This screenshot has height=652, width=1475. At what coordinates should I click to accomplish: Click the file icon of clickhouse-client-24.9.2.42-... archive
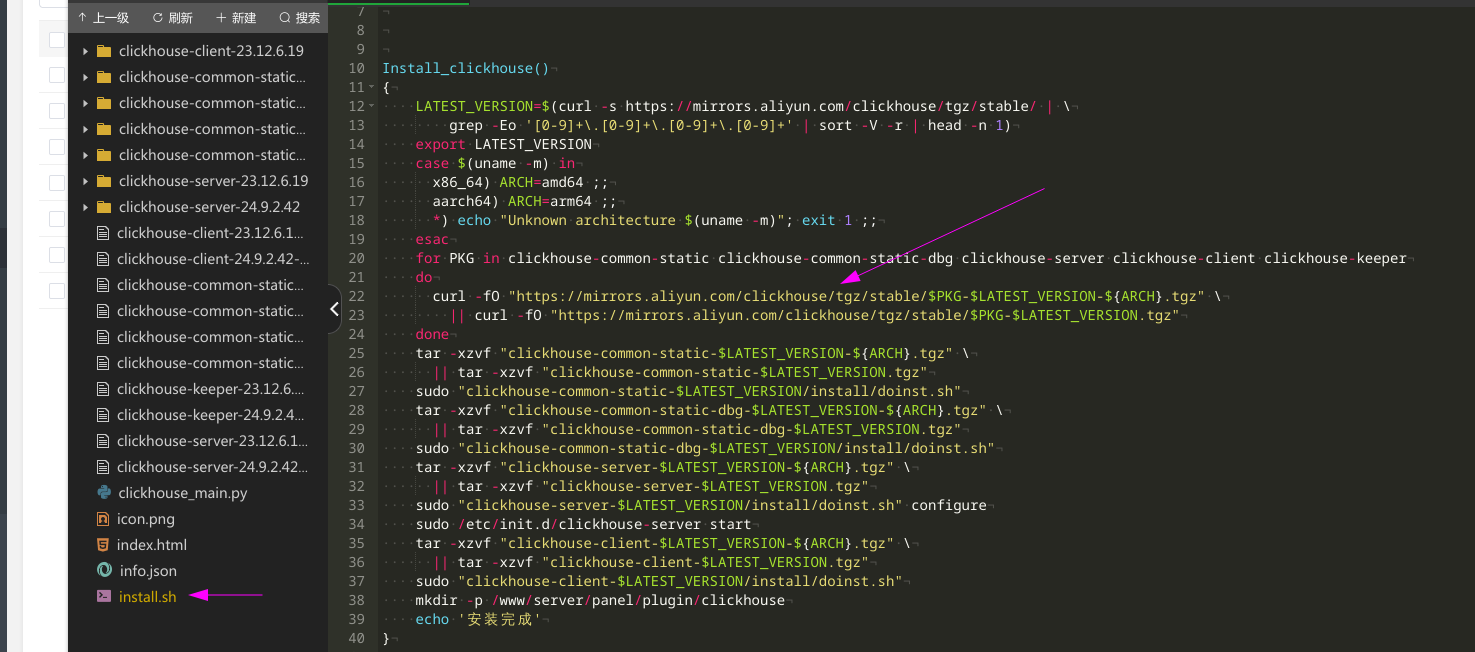tap(103, 259)
